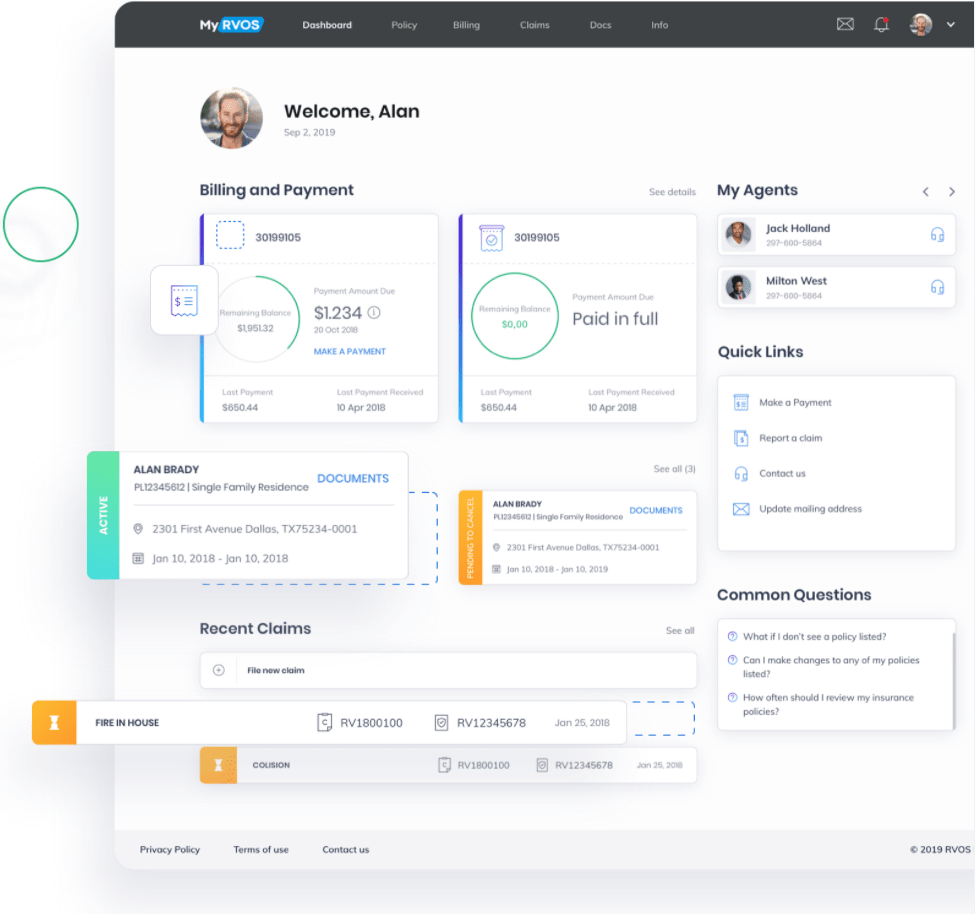Expand the user profile dropdown arrow
This screenshot has width=975, height=914.
click(x=950, y=25)
